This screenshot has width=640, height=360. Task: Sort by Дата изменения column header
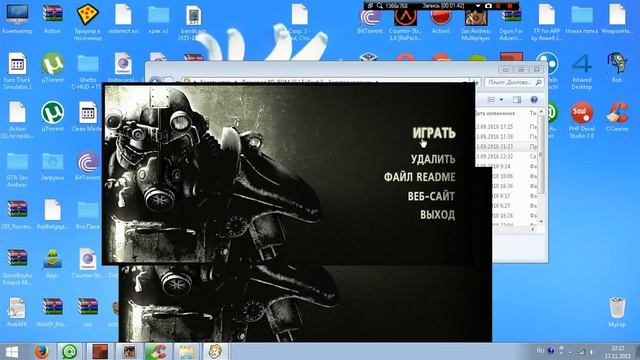495,113
